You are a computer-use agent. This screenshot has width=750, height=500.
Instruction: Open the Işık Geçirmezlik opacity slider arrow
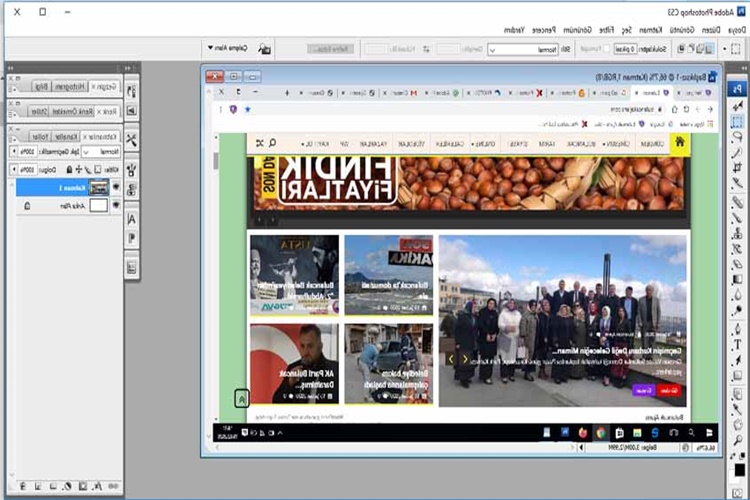(14, 152)
